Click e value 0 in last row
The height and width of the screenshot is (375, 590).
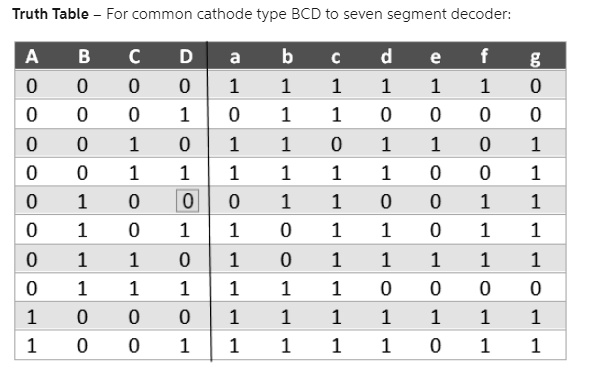point(435,345)
